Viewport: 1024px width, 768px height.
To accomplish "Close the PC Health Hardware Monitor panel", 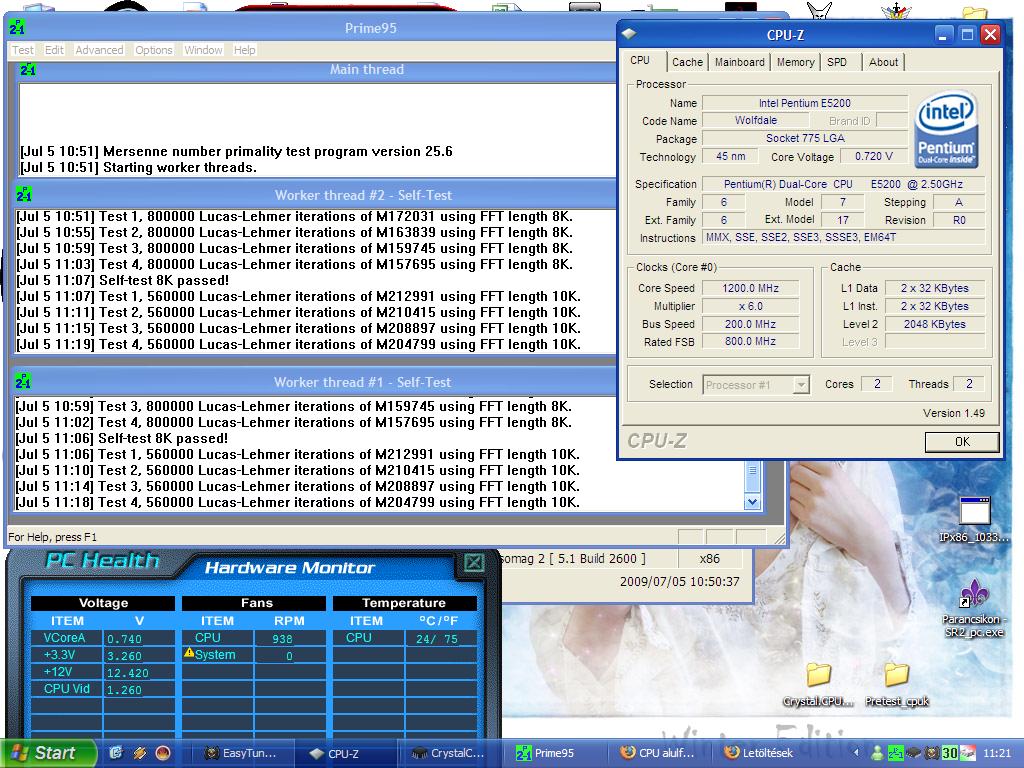I will click(473, 562).
